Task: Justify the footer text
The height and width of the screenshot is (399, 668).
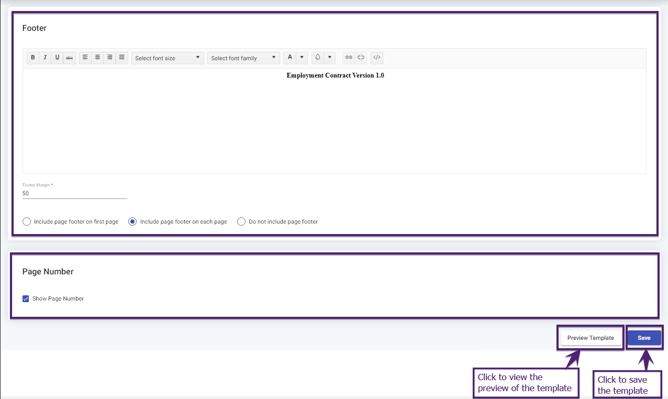Action: 122,57
